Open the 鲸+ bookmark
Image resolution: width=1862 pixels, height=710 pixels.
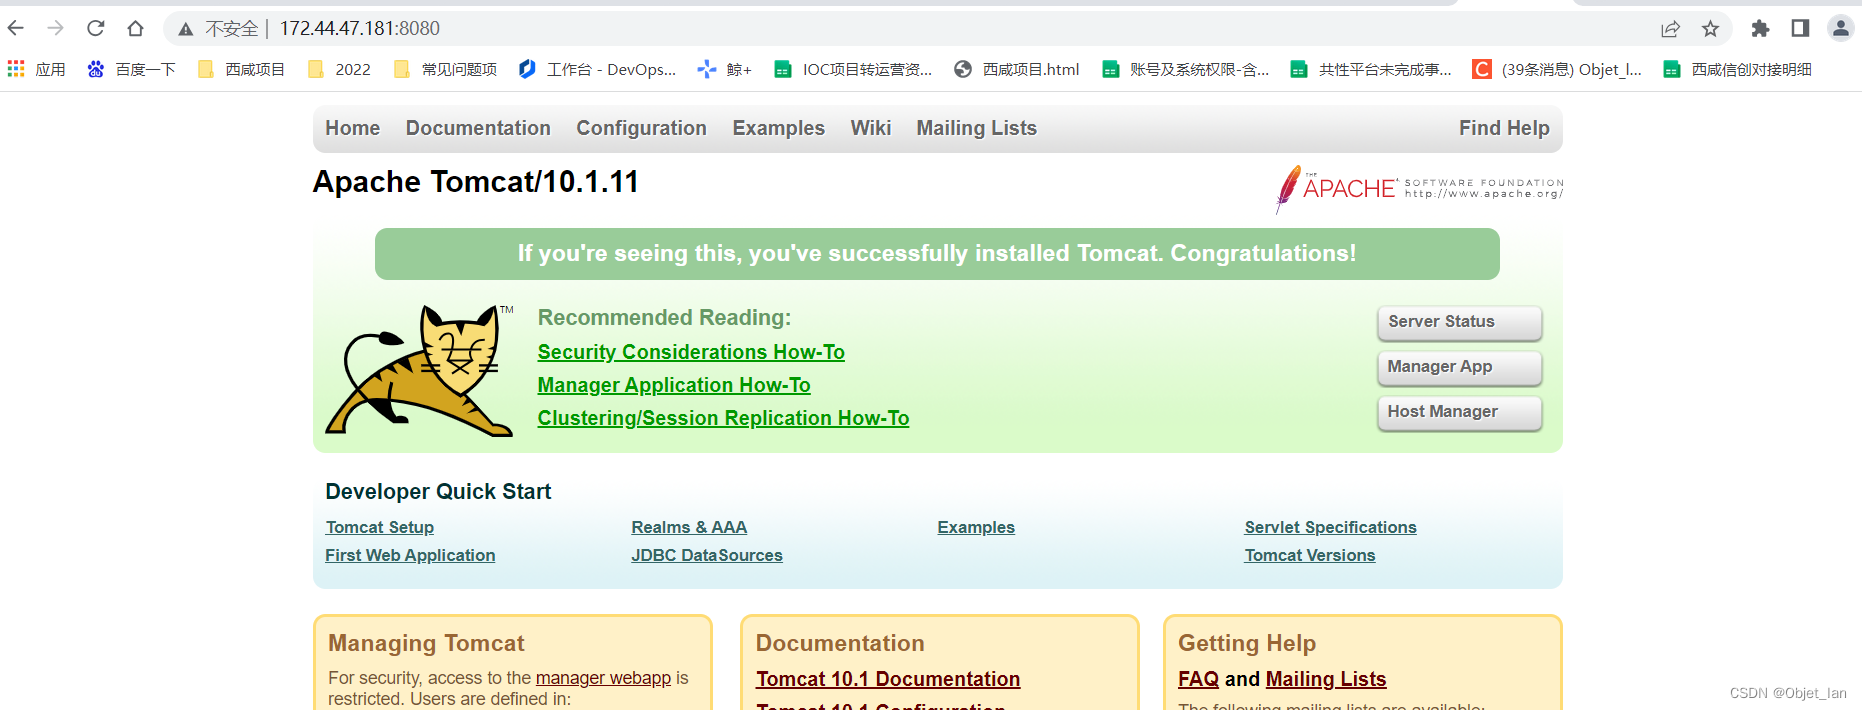pyautogui.click(x=724, y=69)
